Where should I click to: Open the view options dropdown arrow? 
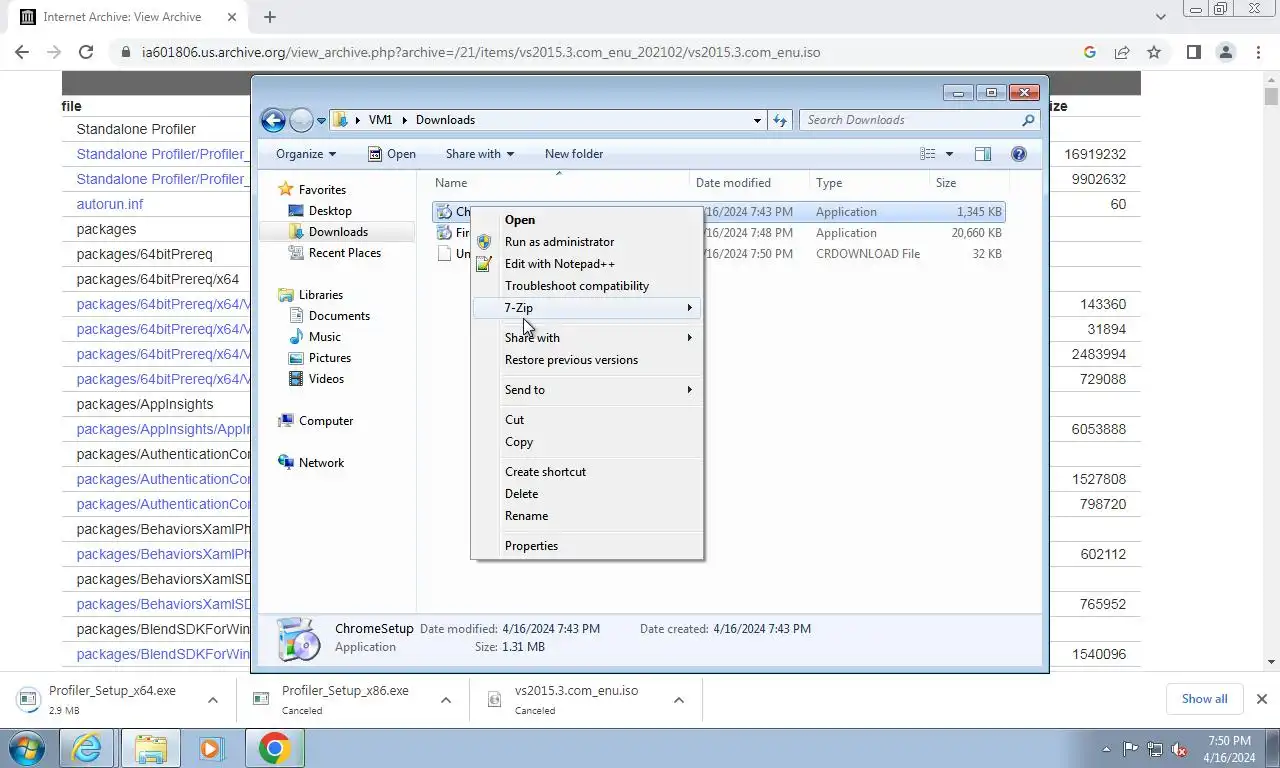pyautogui.click(x=949, y=154)
